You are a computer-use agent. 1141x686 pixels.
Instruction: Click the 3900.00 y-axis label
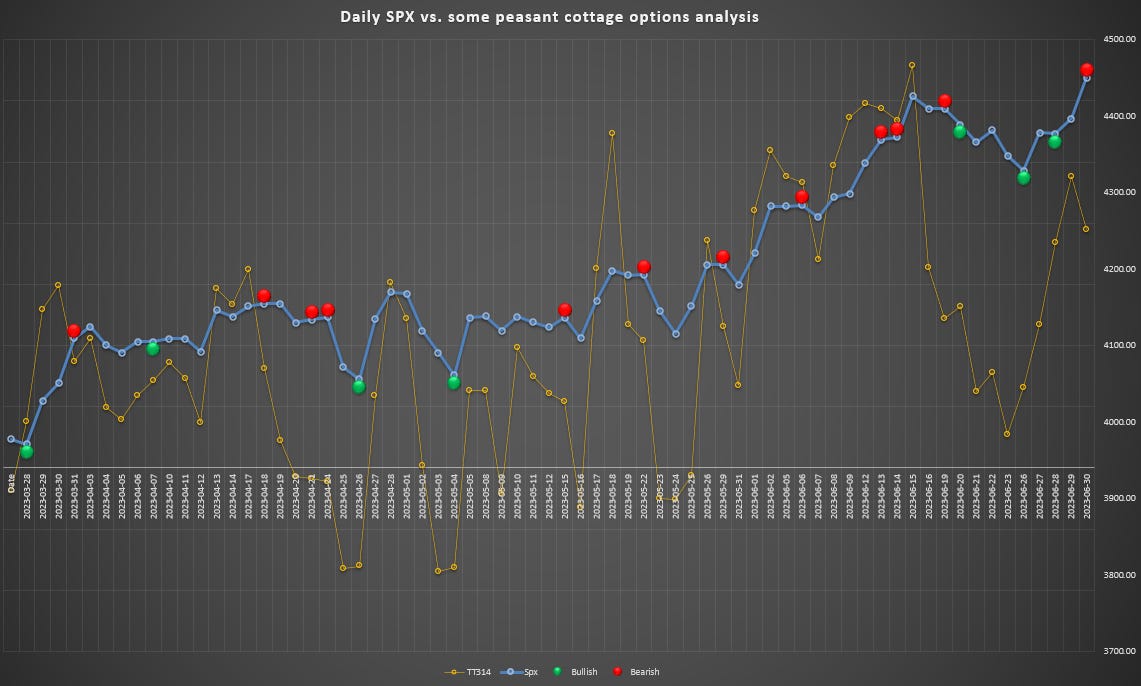click(x=1119, y=498)
